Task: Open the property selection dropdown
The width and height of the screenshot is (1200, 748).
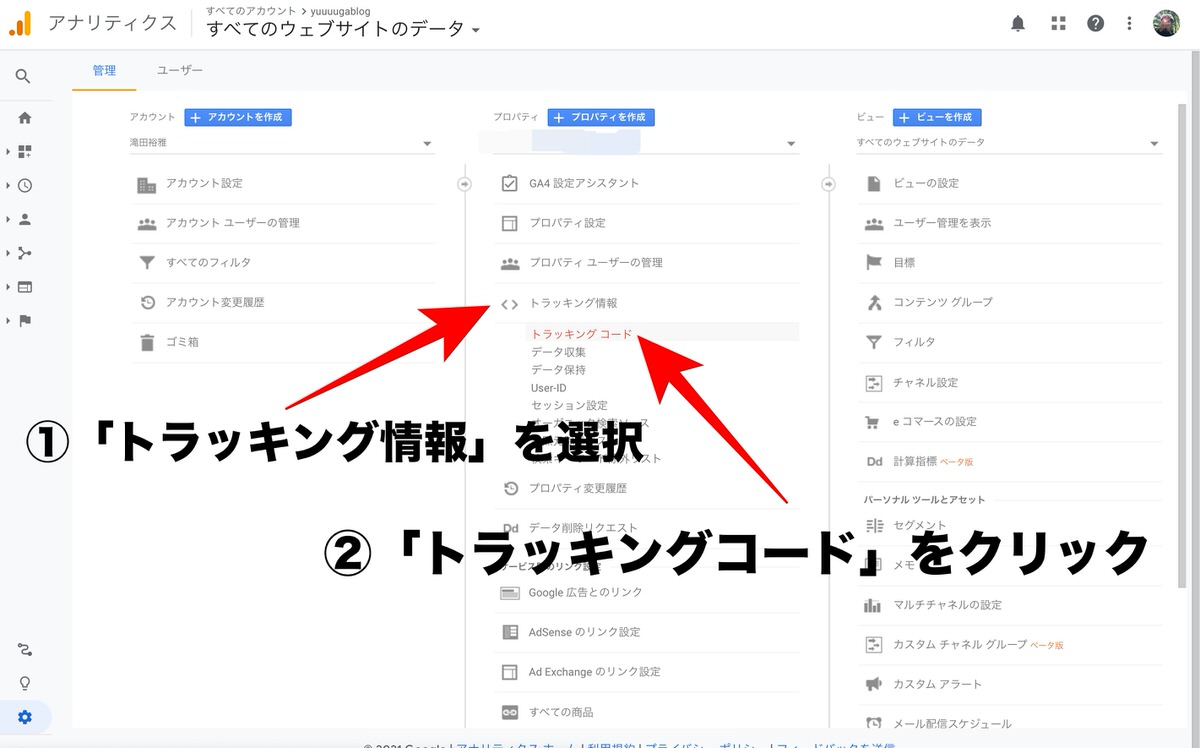Action: pyautogui.click(x=646, y=143)
